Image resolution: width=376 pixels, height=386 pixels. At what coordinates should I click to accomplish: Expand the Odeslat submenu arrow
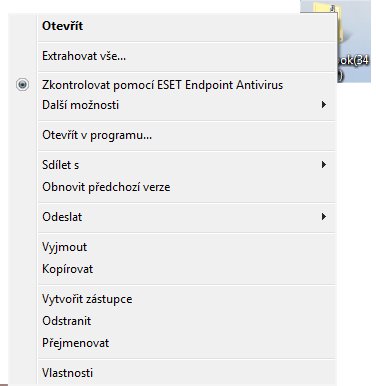click(x=323, y=217)
